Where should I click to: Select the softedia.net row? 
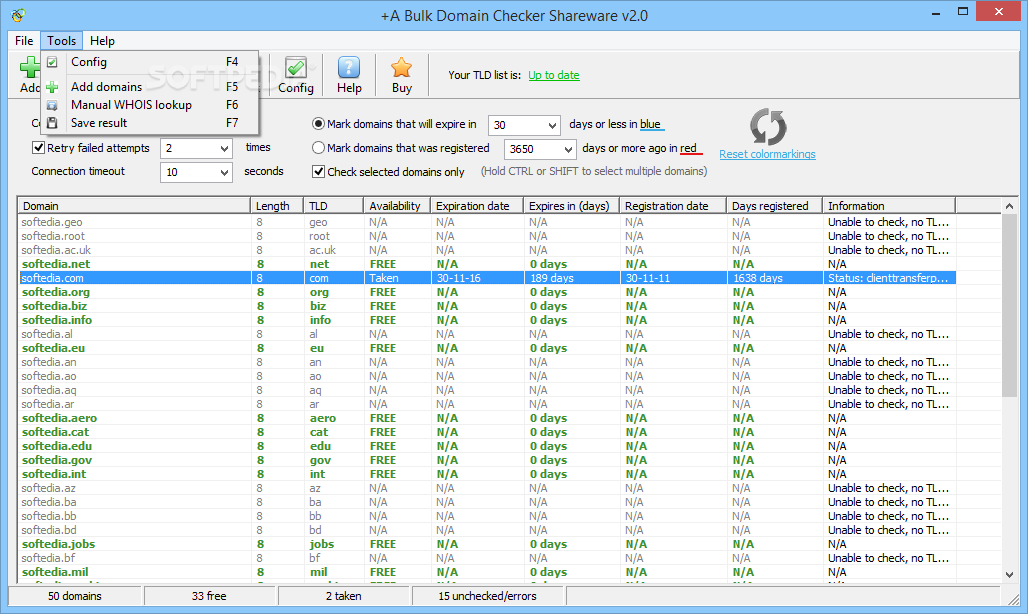pyautogui.click(x=487, y=264)
